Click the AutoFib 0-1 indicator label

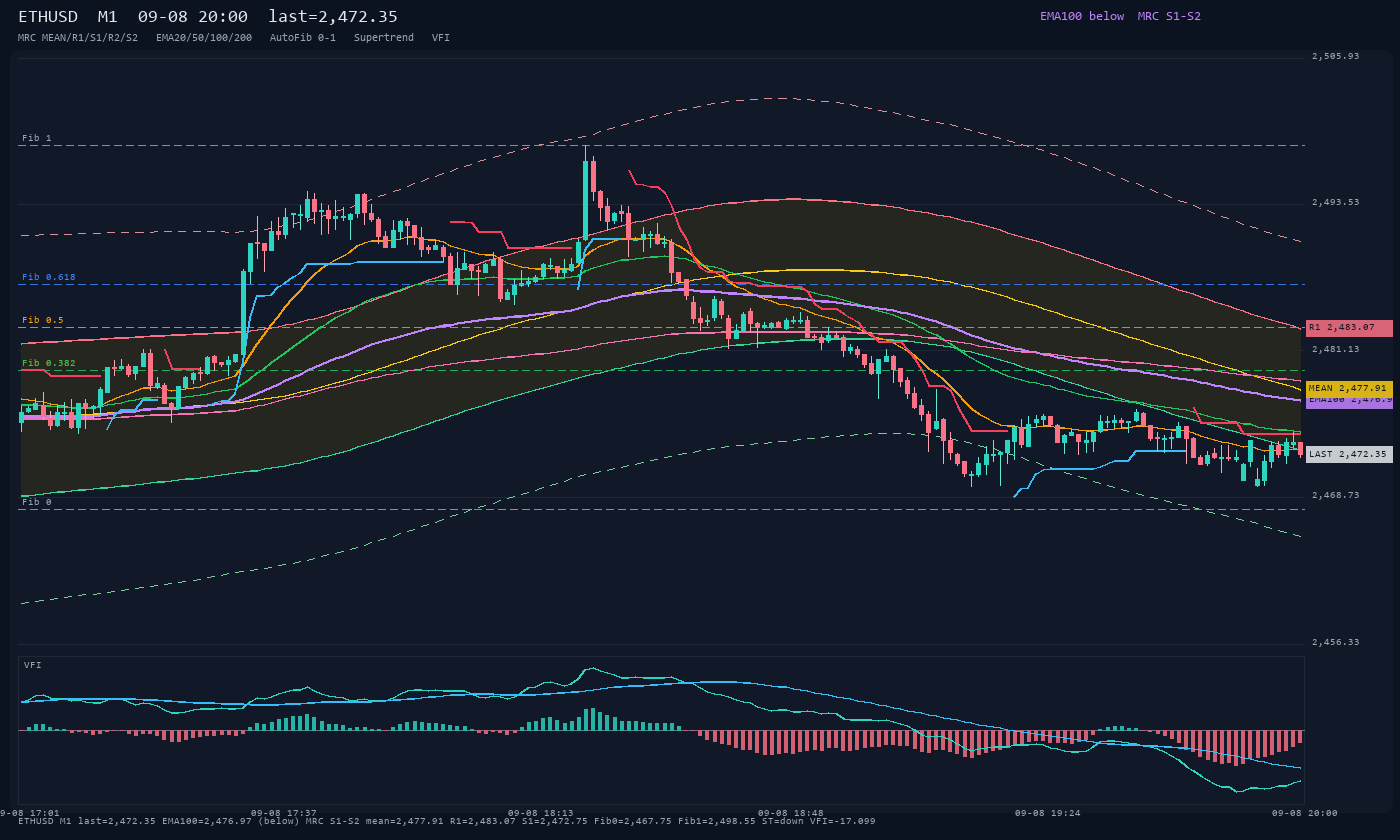[x=303, y=37]
